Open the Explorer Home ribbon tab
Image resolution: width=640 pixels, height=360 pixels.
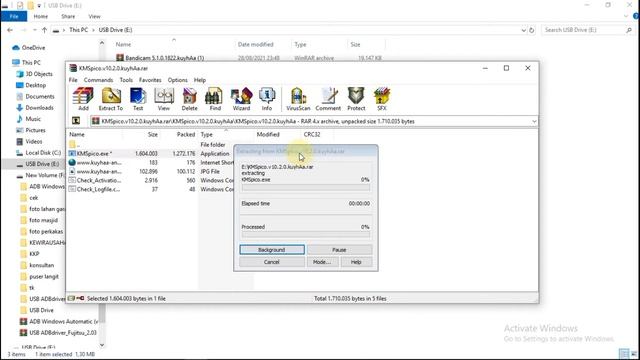[x=40, y=16]
